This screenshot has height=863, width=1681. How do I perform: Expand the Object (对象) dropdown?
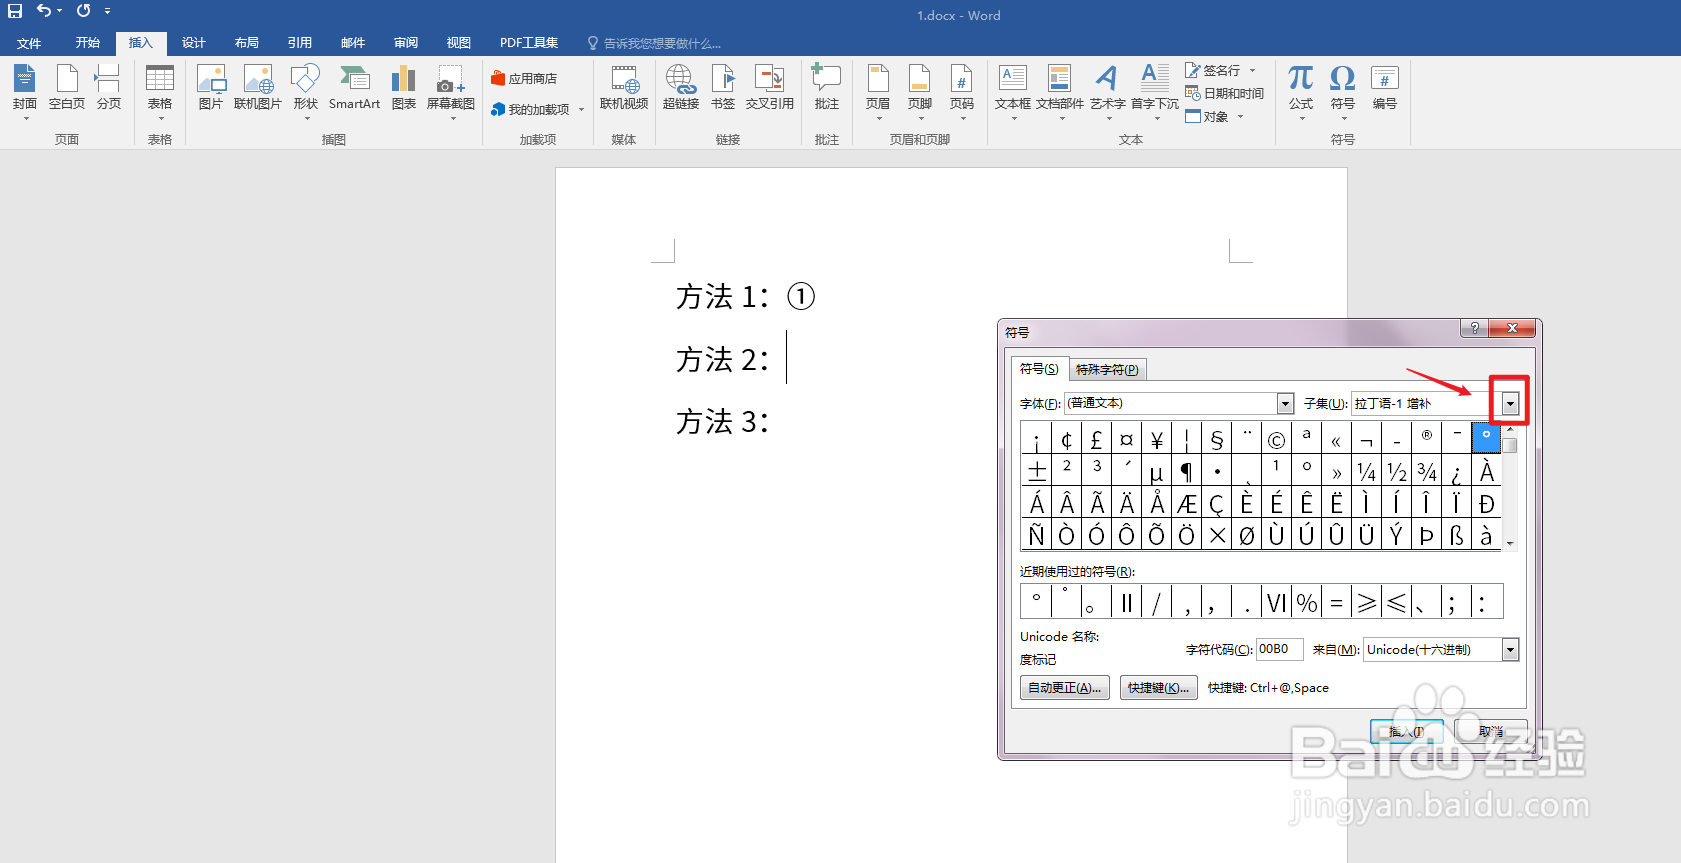pyautogui.click(x=1240, y=117)
